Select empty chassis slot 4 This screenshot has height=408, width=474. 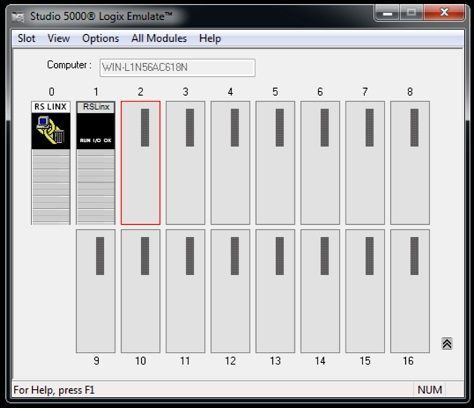(x=230, y=163)
